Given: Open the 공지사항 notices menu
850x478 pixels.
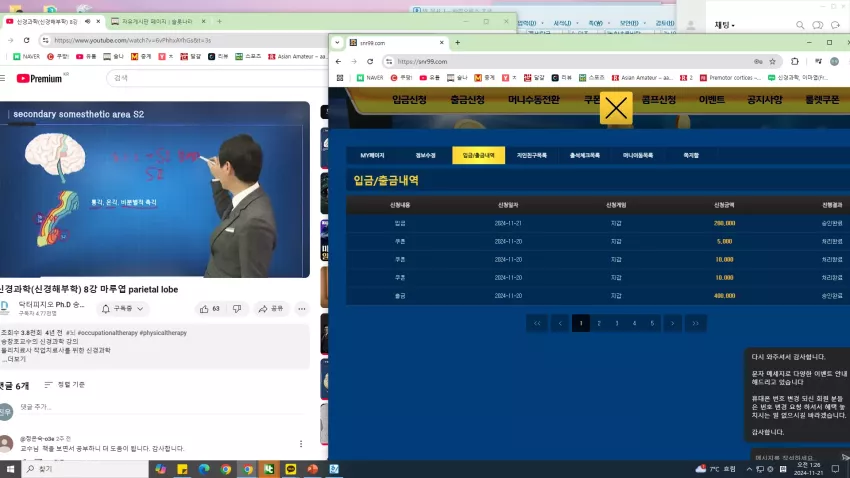Looking at the screenshot, I should point(764,100).
